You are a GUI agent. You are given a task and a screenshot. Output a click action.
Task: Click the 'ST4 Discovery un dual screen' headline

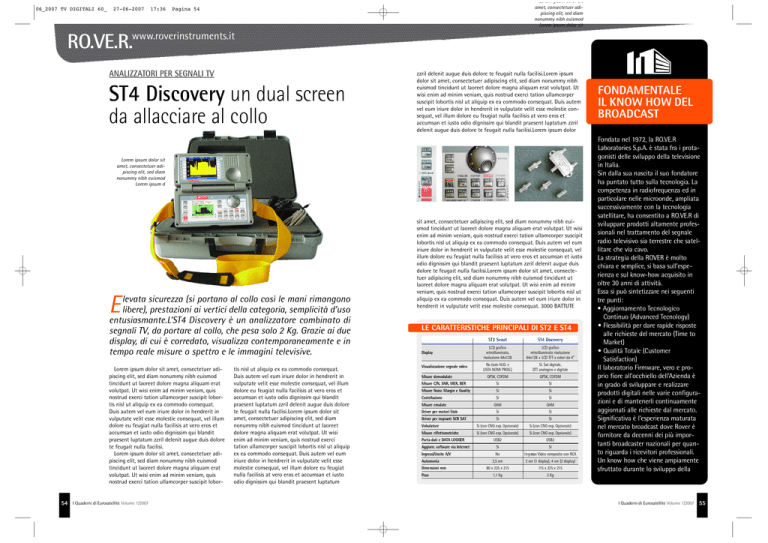click(227, 94)
